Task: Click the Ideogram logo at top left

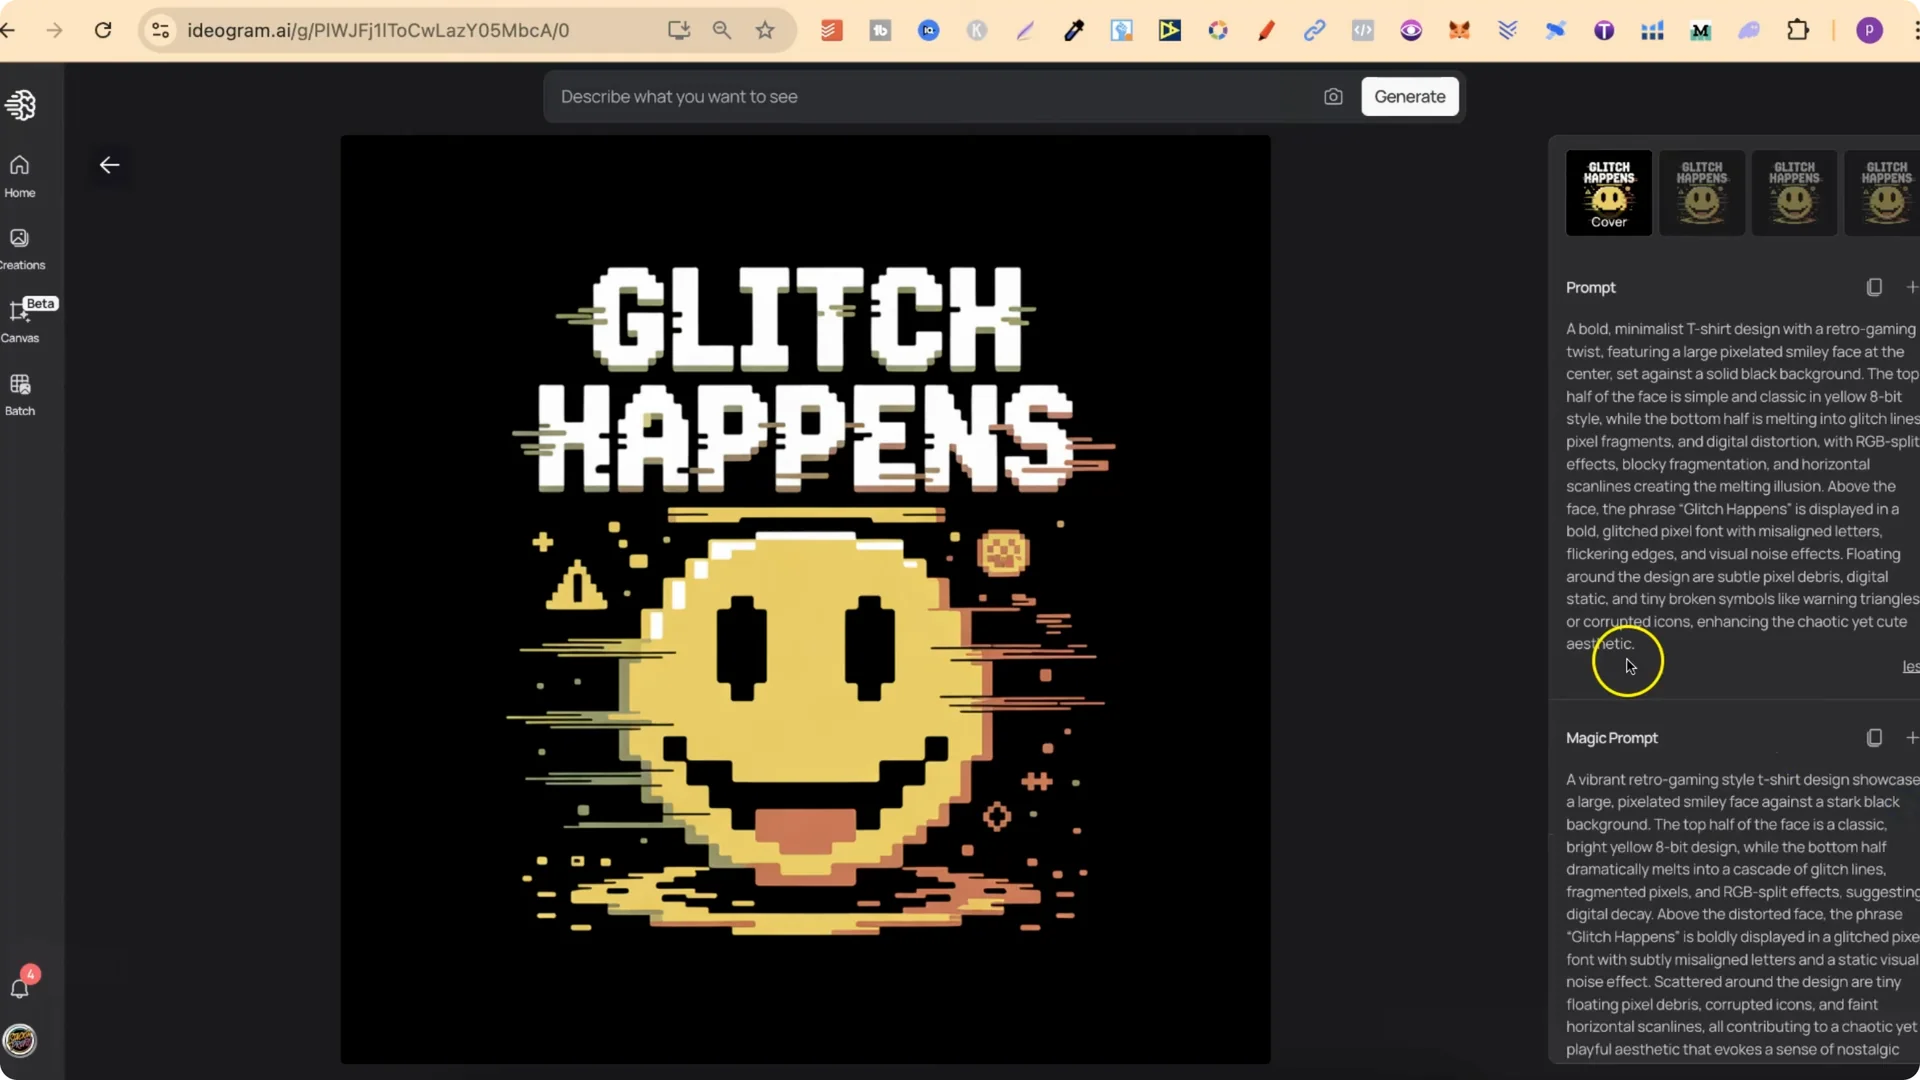Action: tap(21, 104)
